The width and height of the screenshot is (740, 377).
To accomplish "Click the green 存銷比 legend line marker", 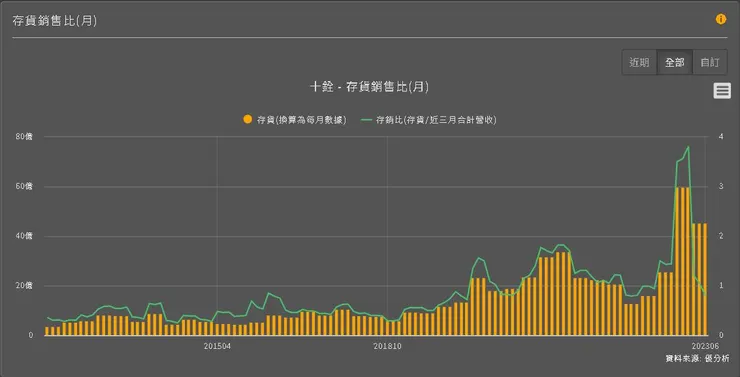I will coord(367,120).
